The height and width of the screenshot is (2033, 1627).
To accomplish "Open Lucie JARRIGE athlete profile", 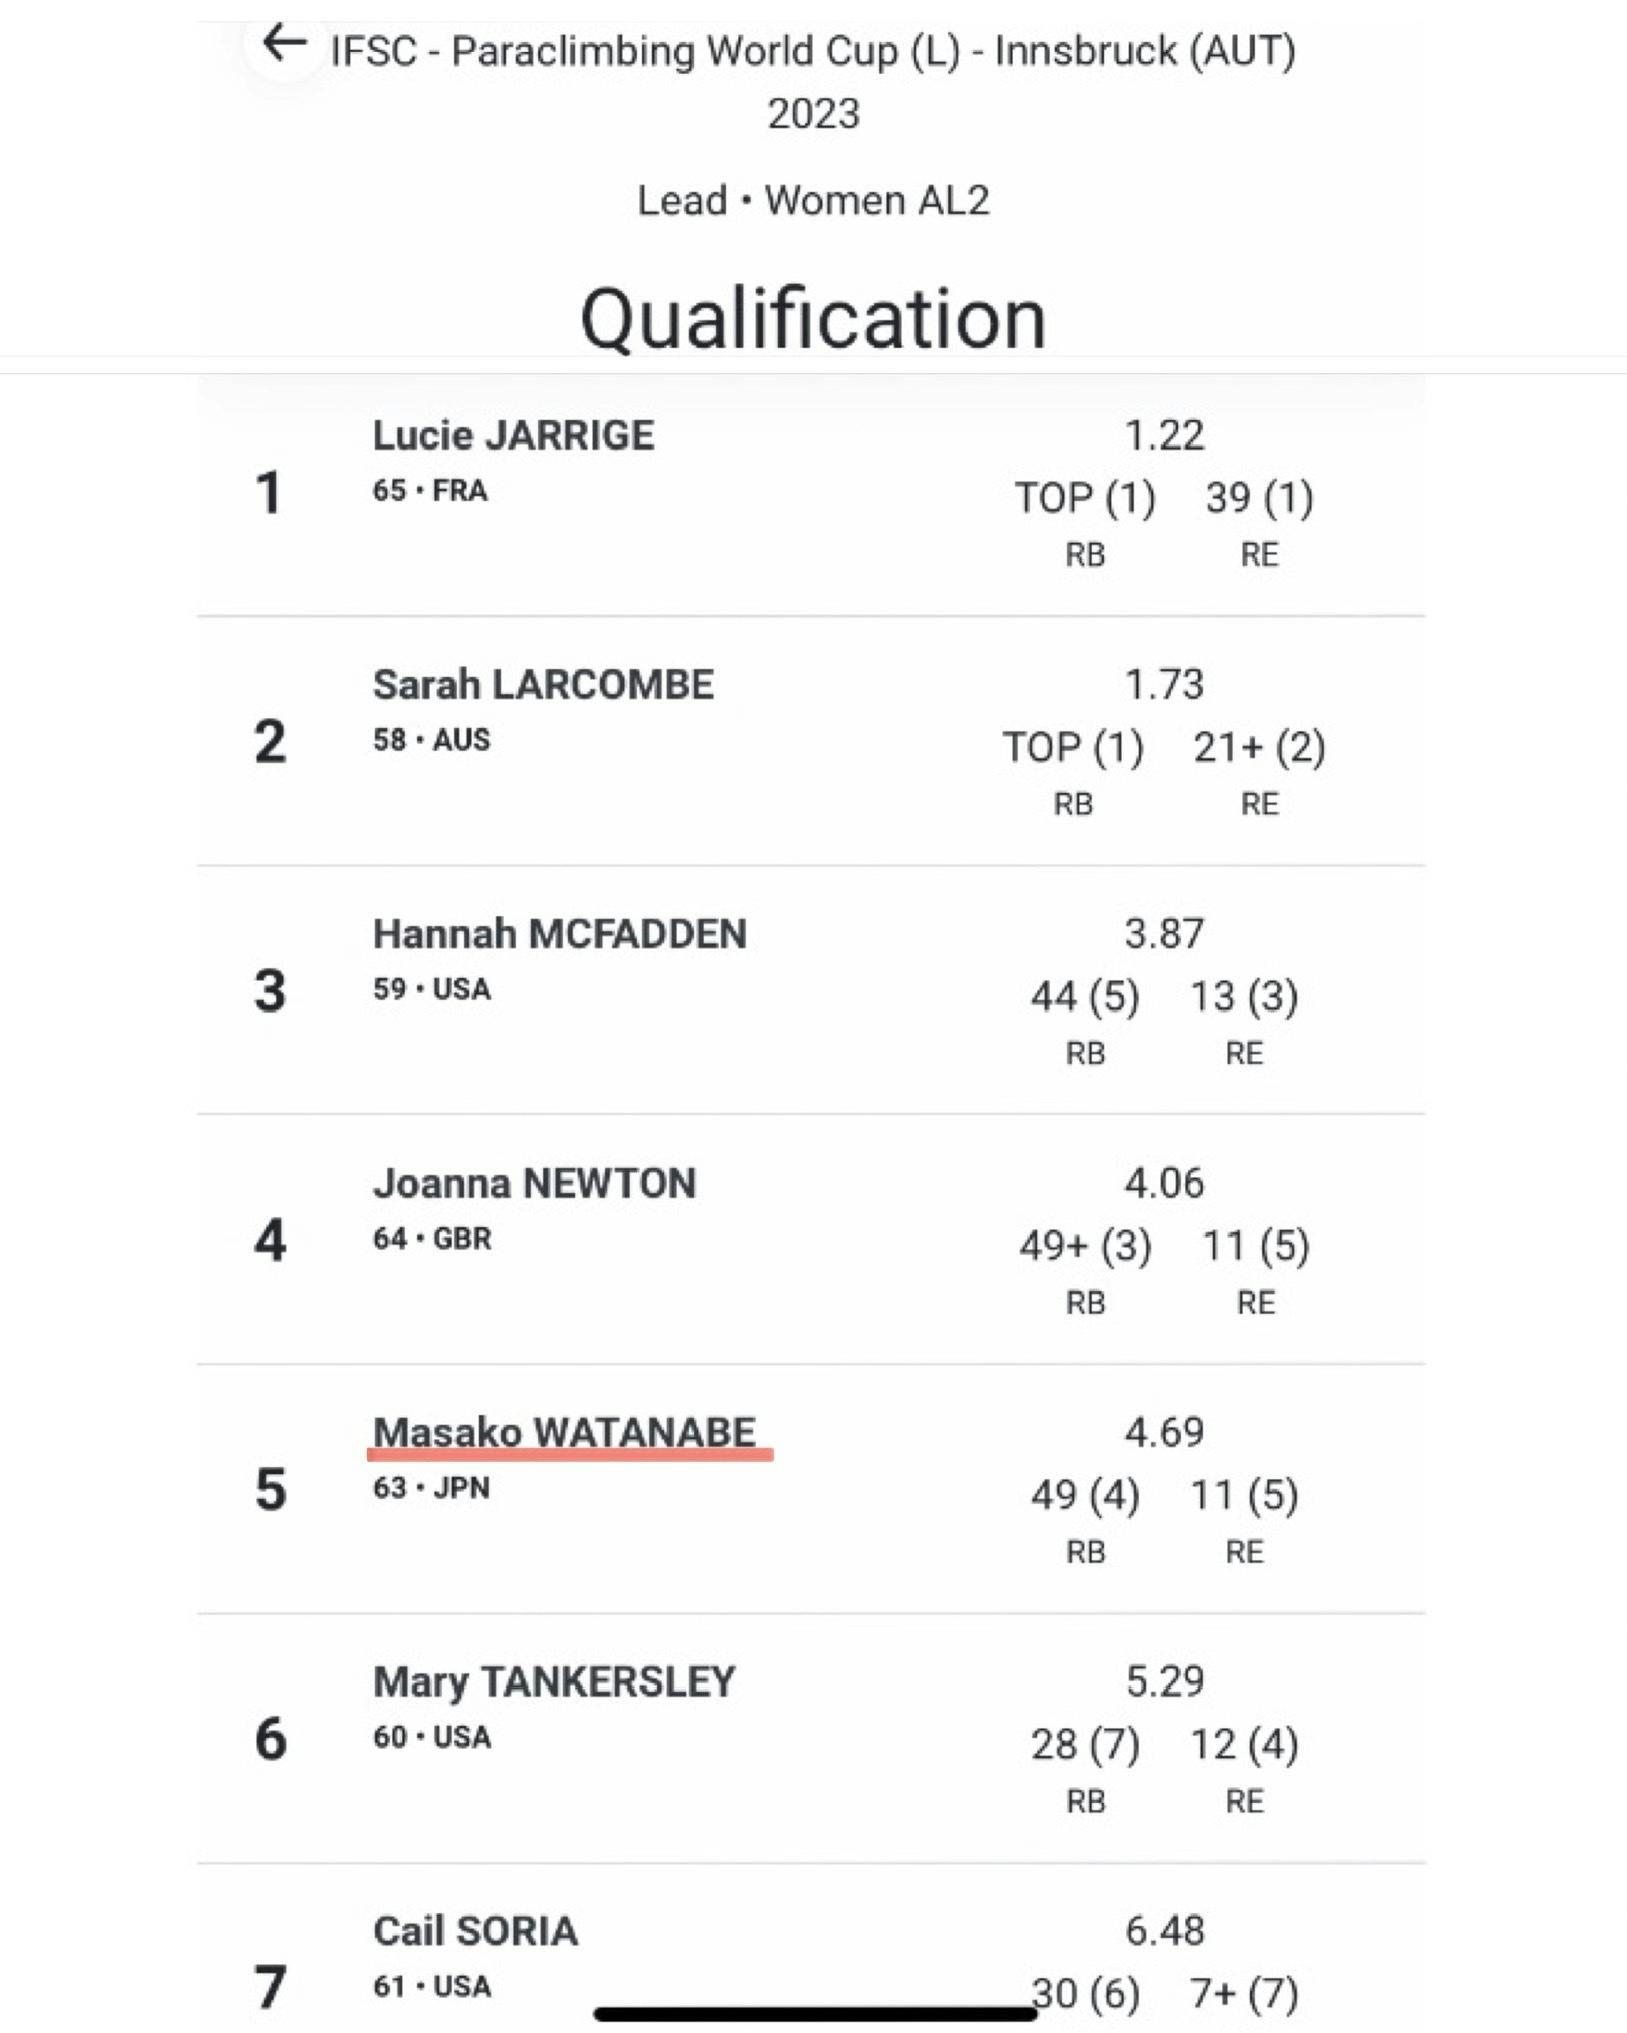I will tap(513, 436).
